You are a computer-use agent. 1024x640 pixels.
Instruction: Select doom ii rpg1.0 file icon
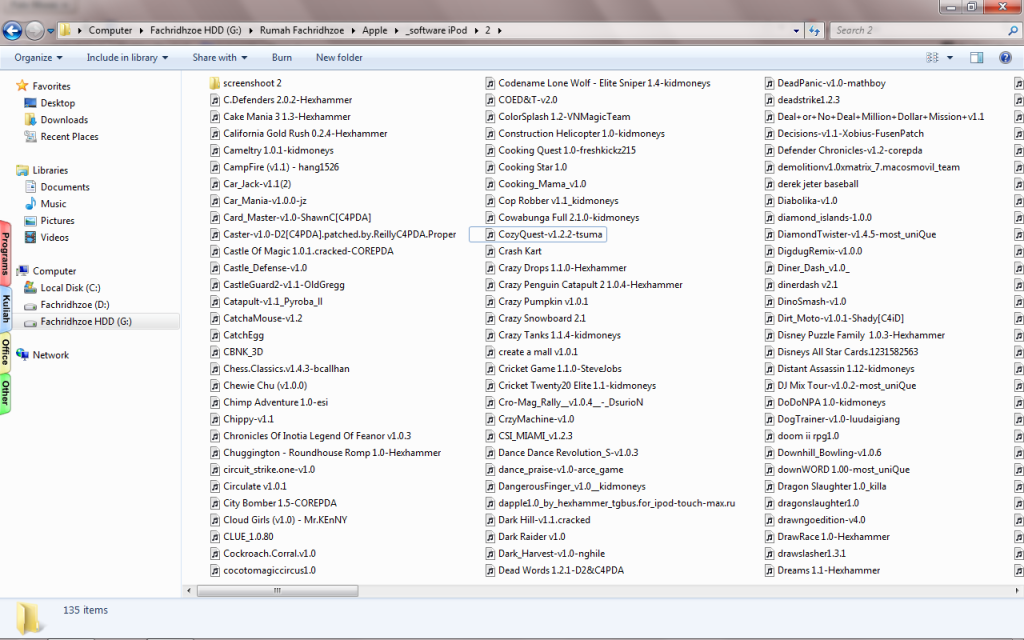click(x=769, y=436)
